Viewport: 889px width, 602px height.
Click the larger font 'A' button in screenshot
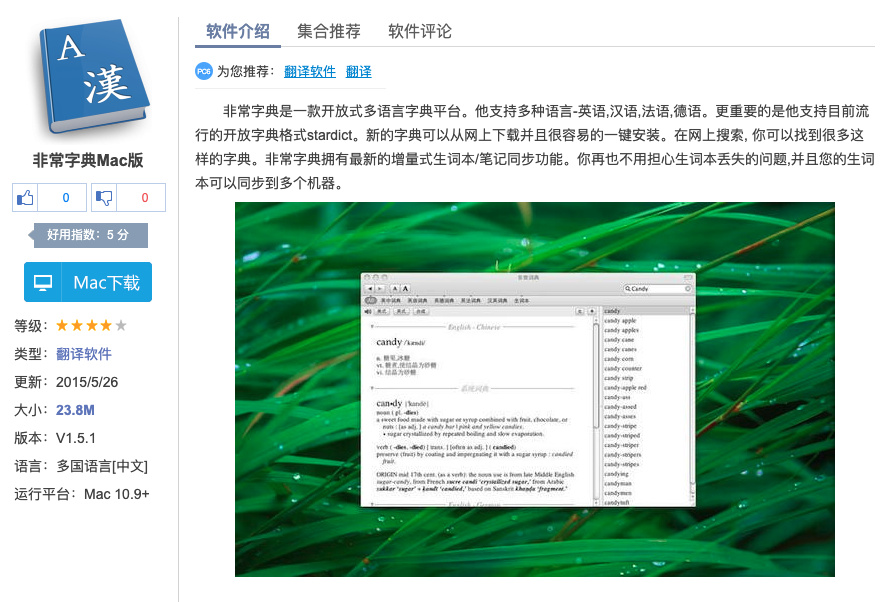click(x=406, y=288)
